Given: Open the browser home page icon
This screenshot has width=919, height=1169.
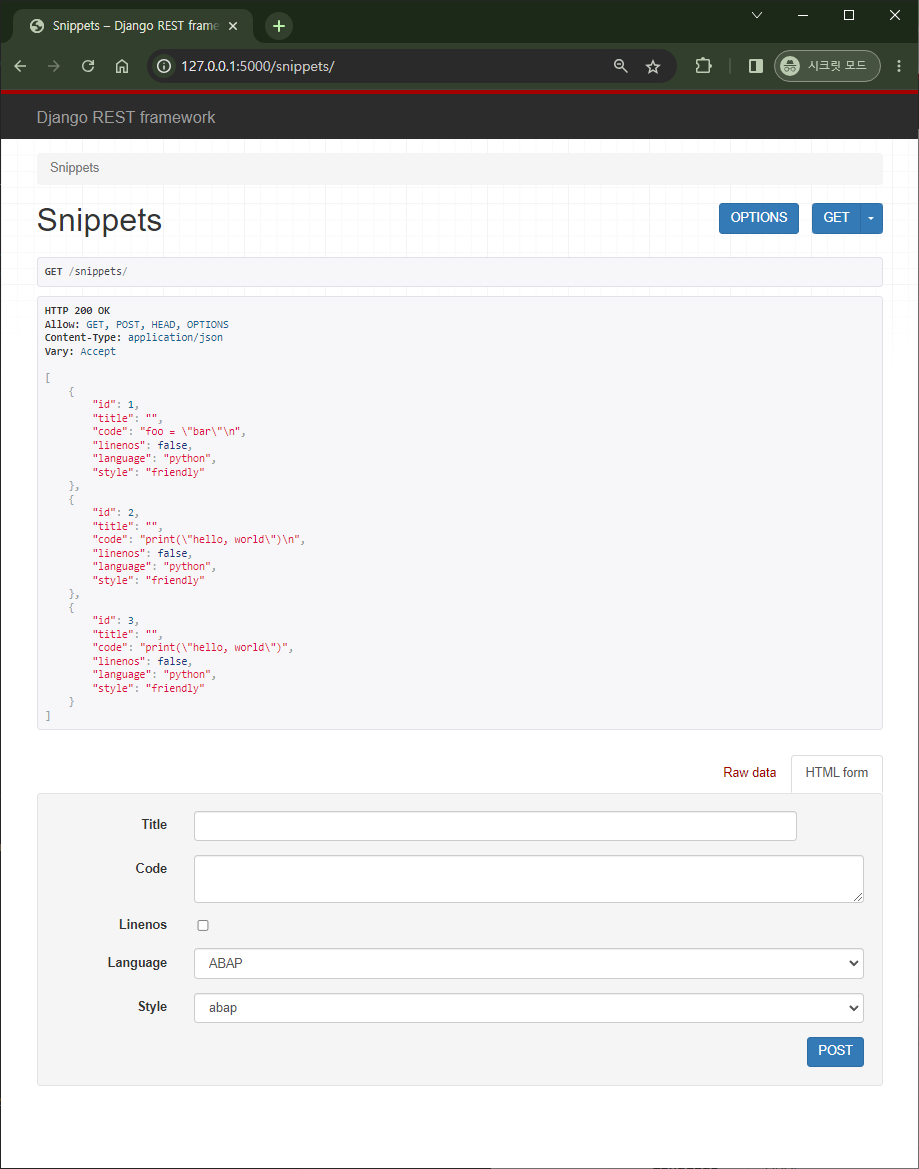Looking at the screenshot, I should [x=122, y=66].
